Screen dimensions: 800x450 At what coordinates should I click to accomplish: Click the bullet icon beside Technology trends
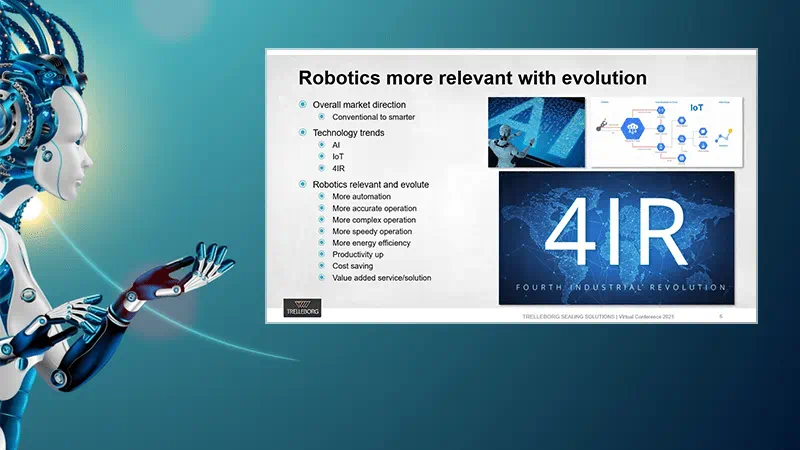pos(303,132)
